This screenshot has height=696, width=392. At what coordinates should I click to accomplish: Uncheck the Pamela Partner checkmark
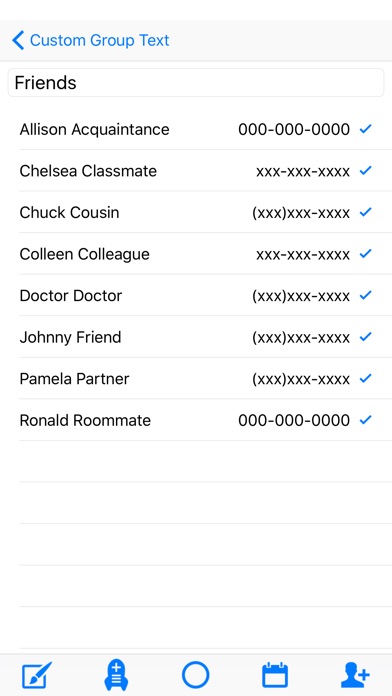[x=365, y=379]
